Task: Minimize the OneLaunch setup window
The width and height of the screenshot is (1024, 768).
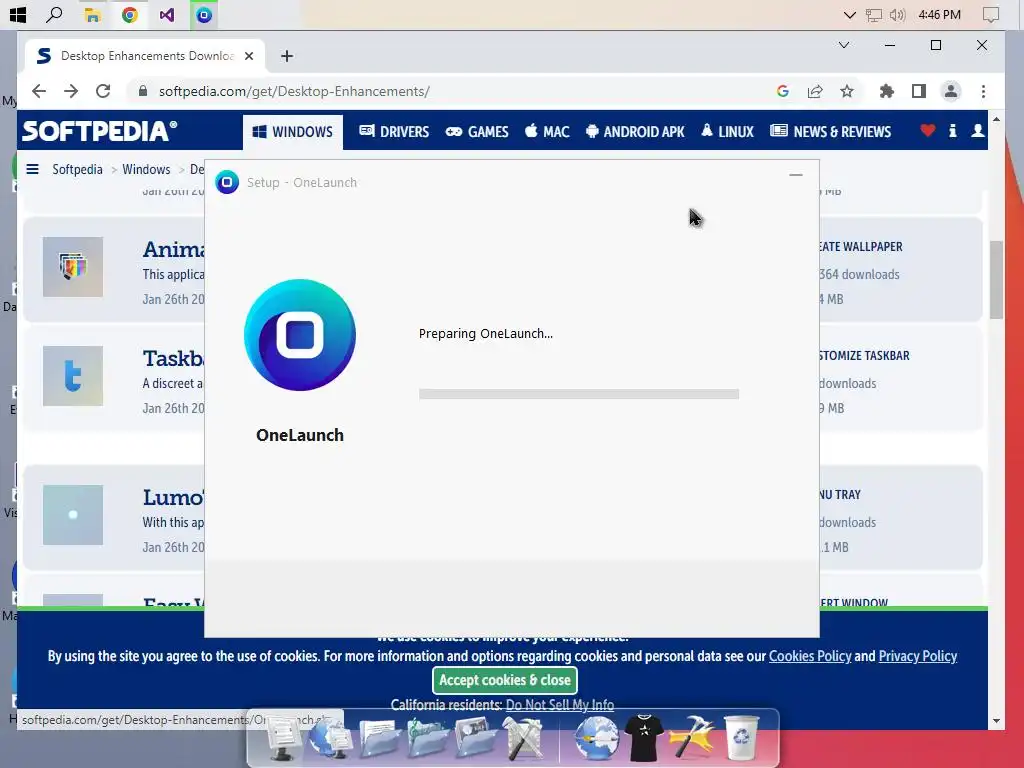Action: pyautogui.click(x=795, y=175)
